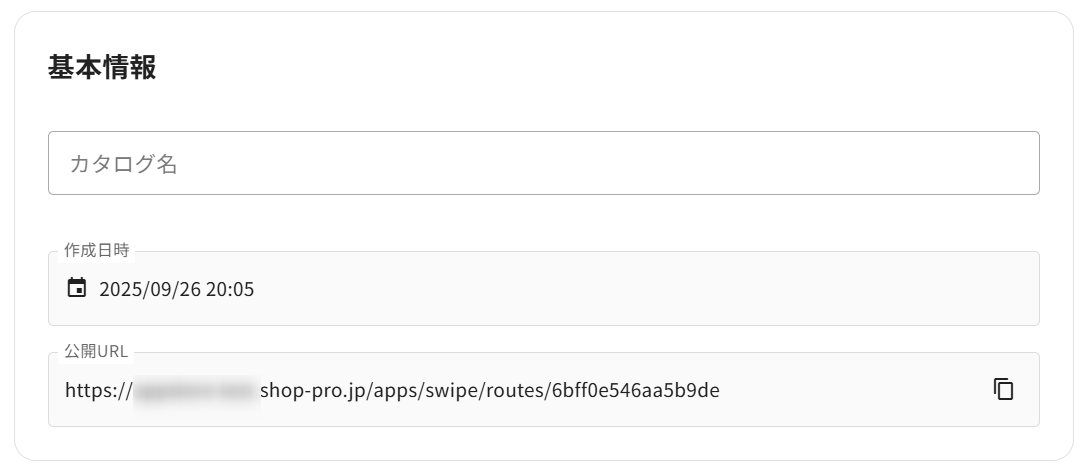Select the 基本情報 section heading
Viewport: 1086px width, 476px height.
coord(102,68)
